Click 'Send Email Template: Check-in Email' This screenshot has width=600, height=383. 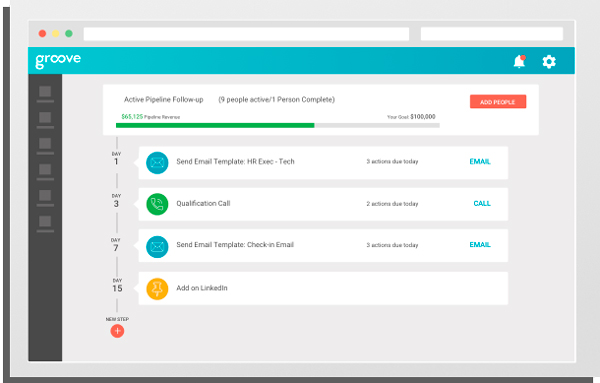point(235,245)
